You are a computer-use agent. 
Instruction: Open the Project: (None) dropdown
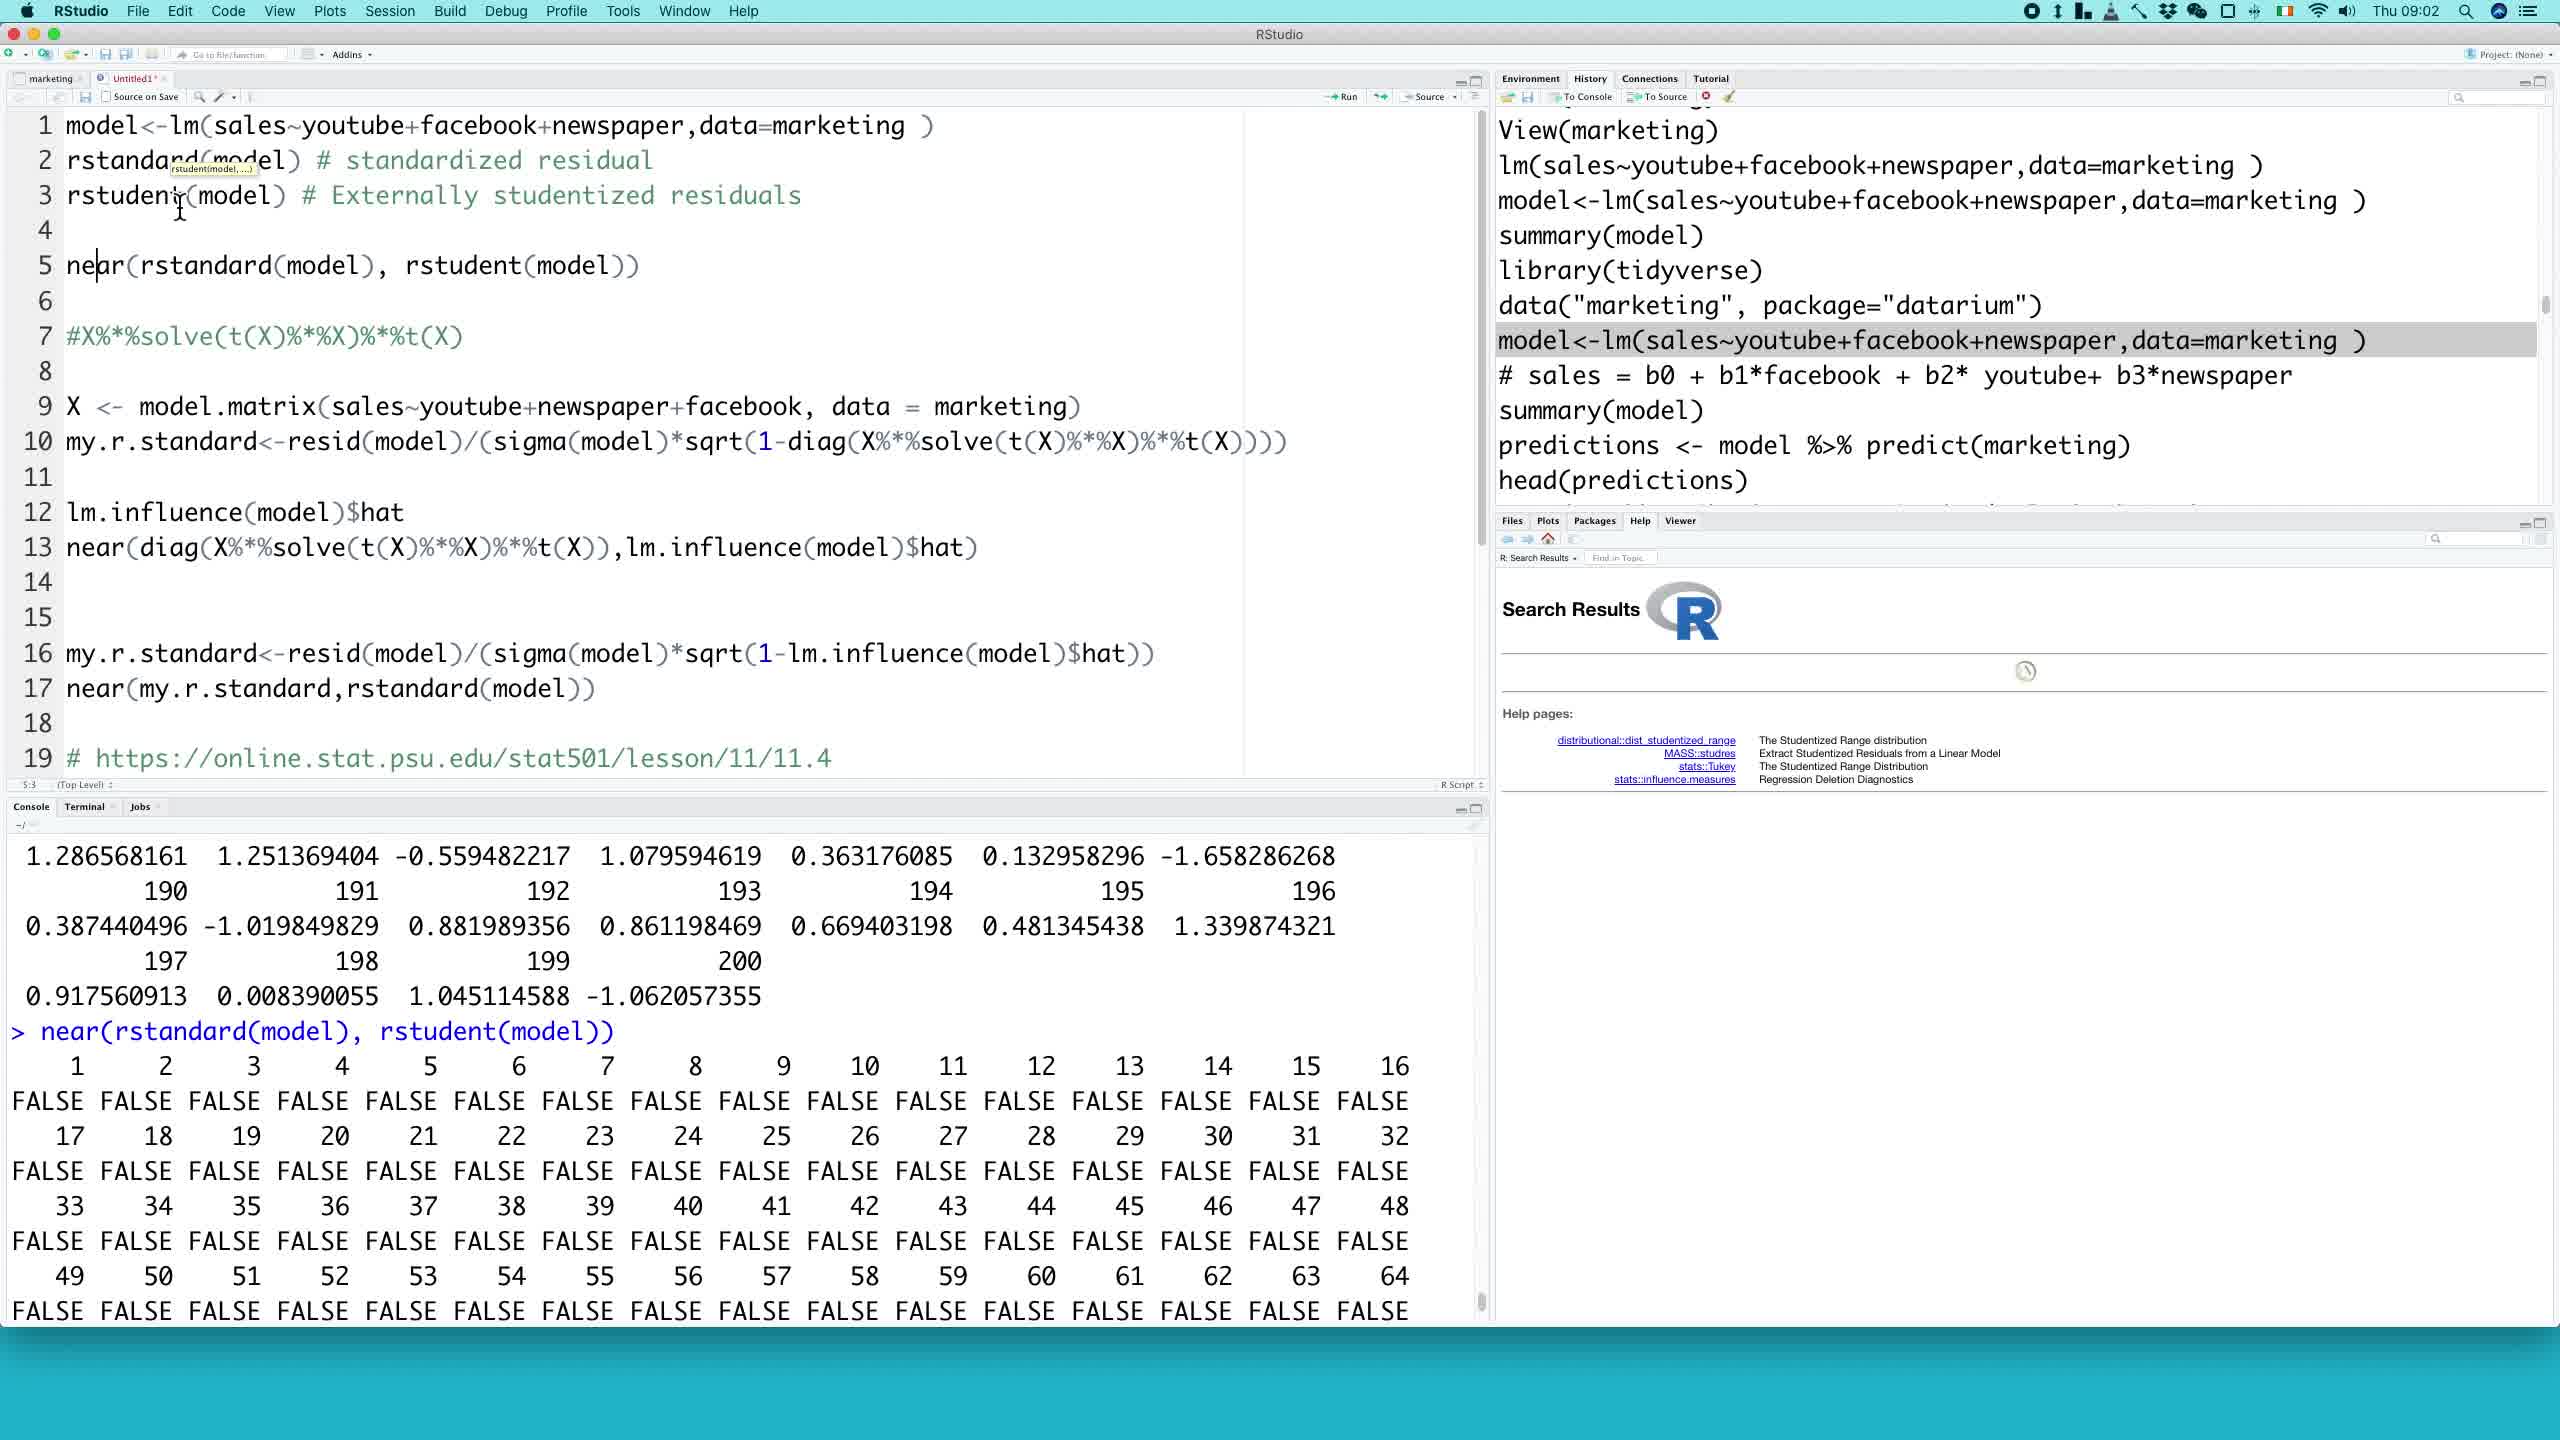[x=2507, y=54]
